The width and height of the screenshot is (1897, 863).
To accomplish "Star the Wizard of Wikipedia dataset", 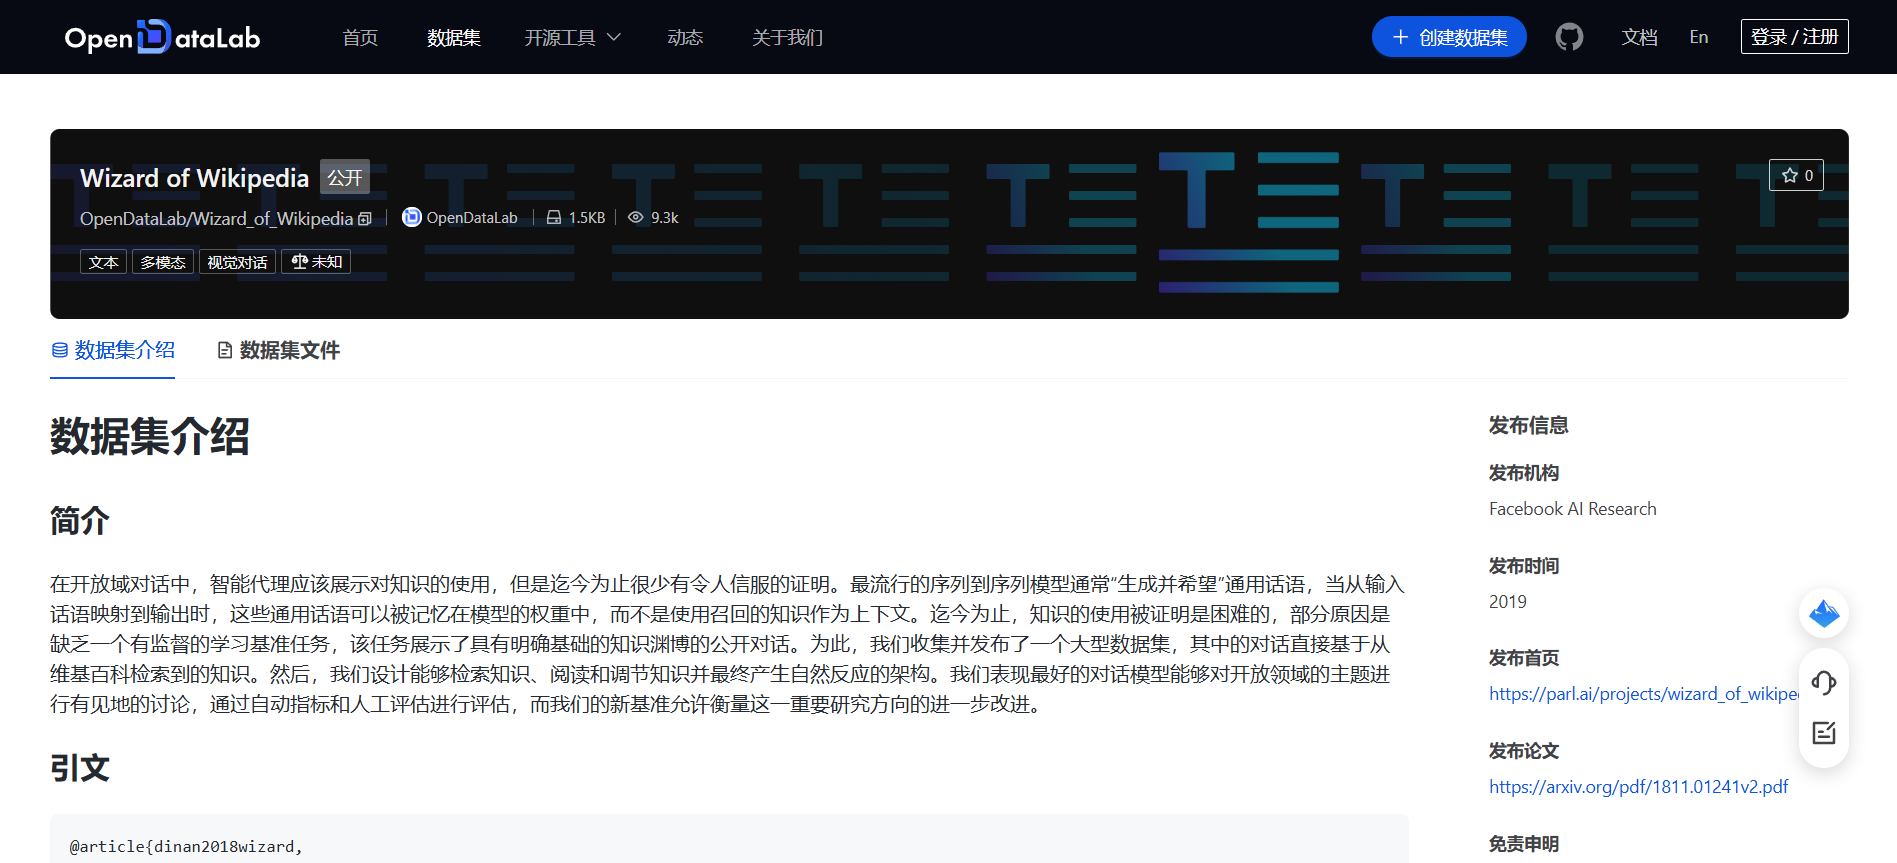I will click(1796, 175).
